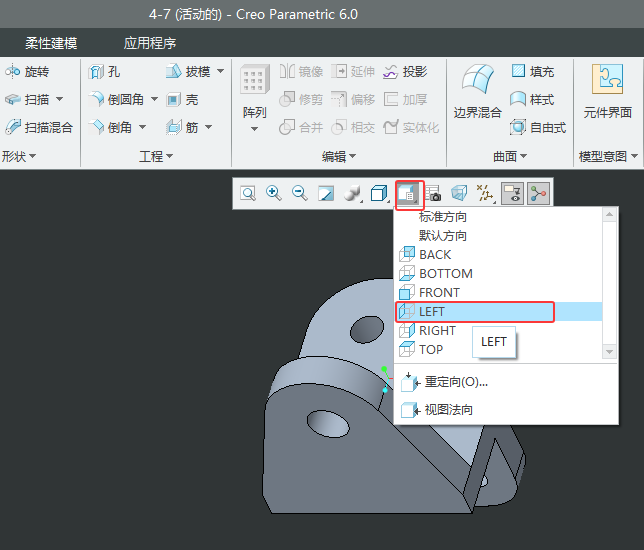Expand the Draft (拔模) dropdown arrow

221,71
